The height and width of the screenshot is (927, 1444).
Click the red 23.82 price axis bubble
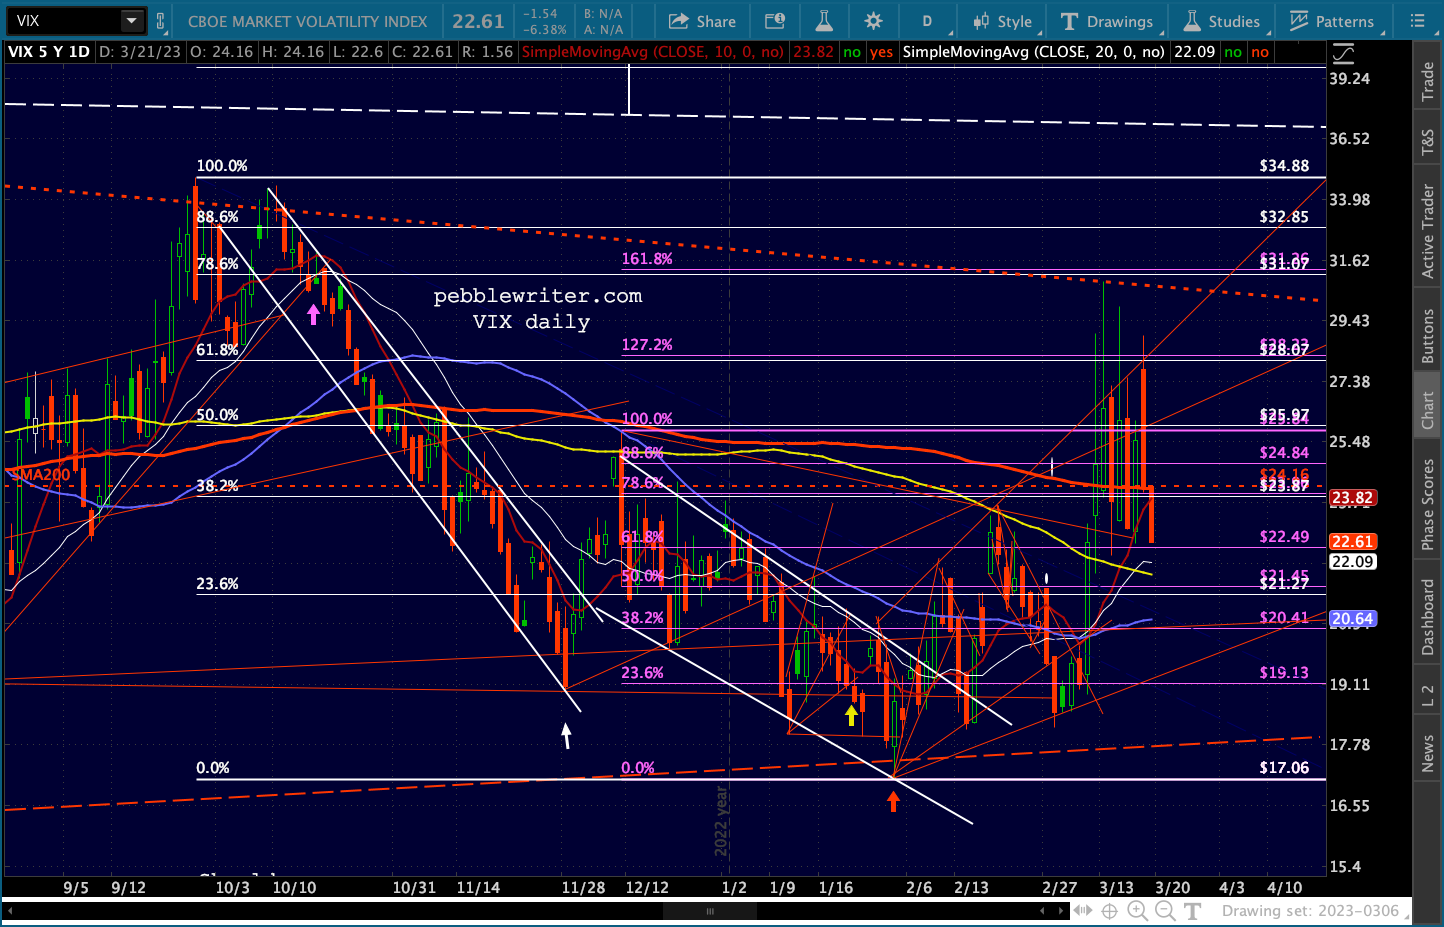point(1352,498)
